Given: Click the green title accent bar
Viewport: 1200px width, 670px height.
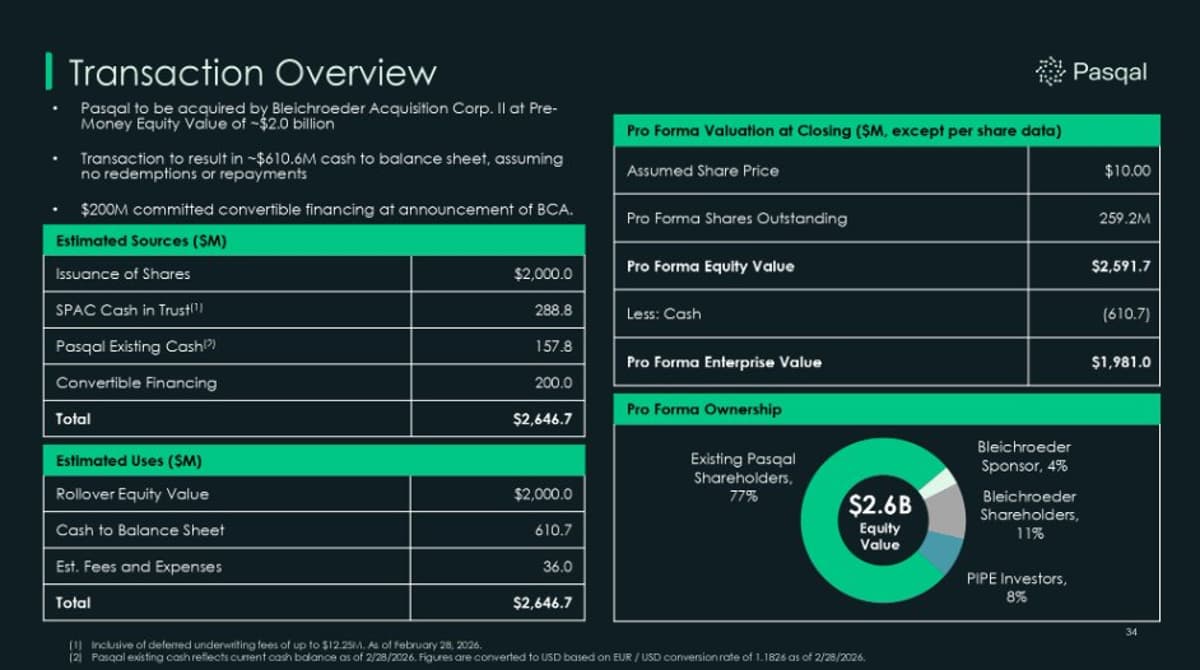Looking at the screenshot, I should pyautogui.click(x=48, y=72).
